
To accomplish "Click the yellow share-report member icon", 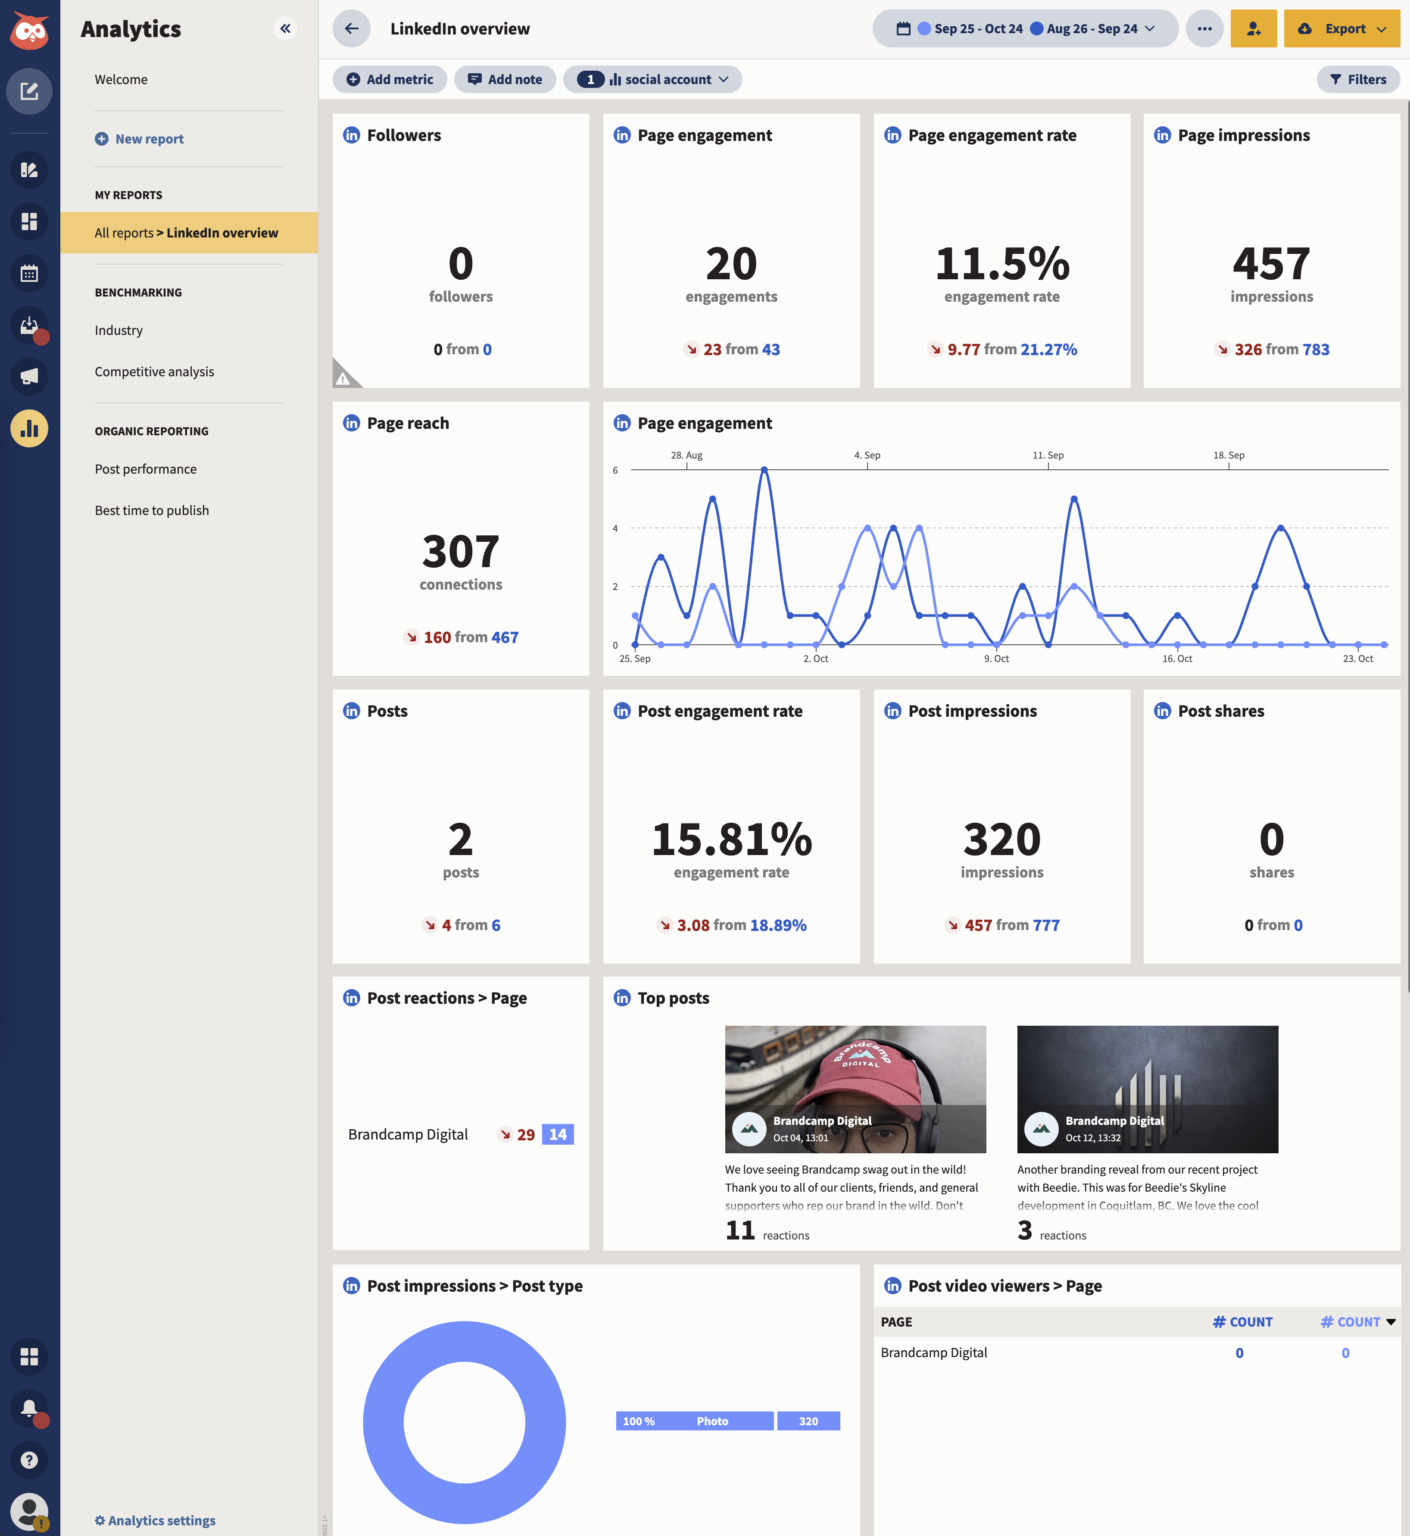I will [1253, 28].
